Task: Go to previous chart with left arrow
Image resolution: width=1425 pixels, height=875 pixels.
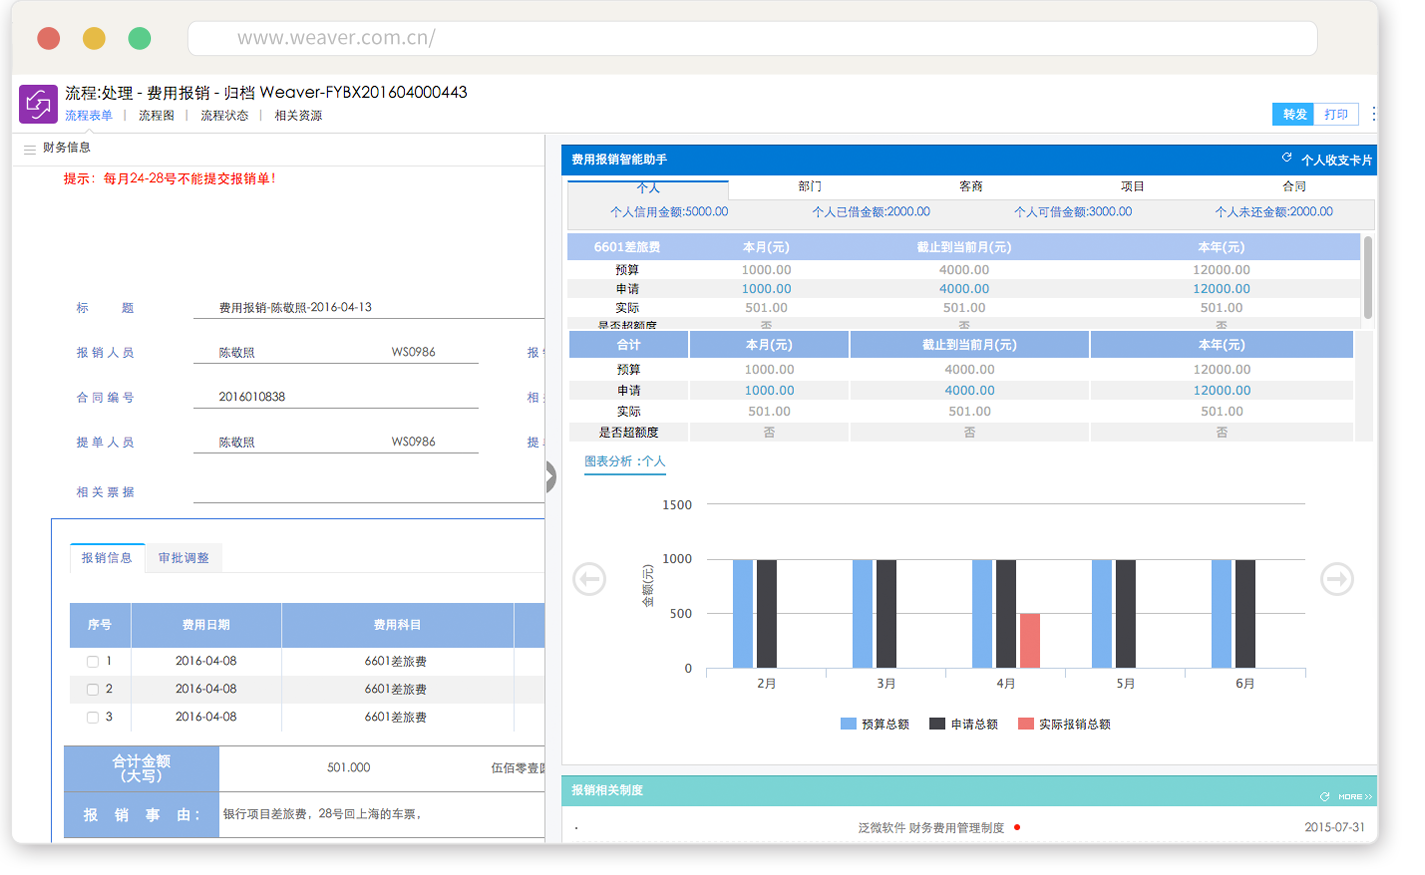Action: tap(589, 579)
